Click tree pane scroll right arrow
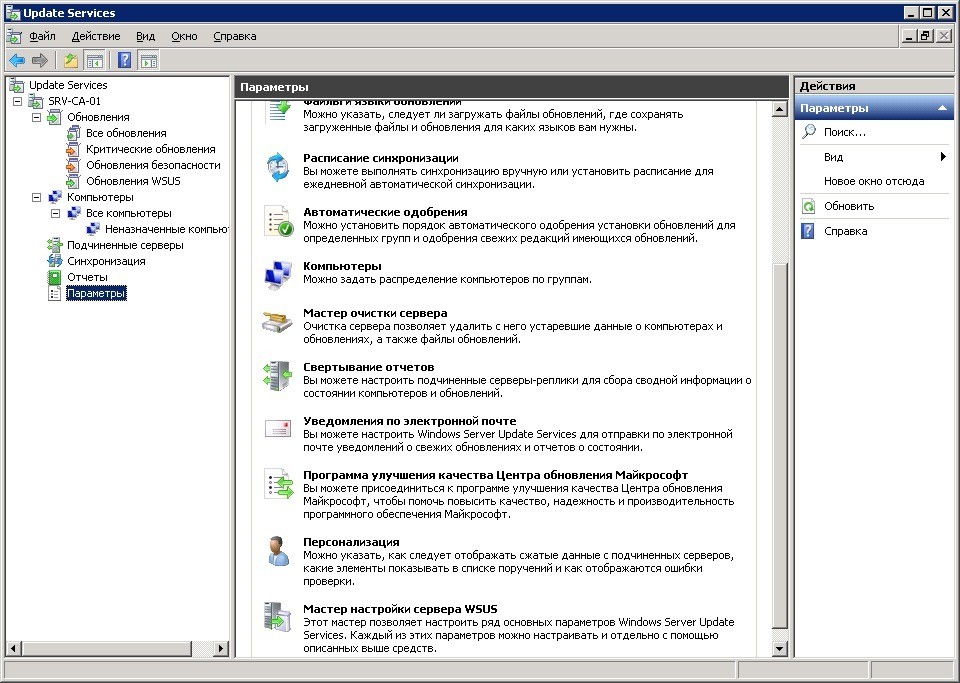 point(221,649)
